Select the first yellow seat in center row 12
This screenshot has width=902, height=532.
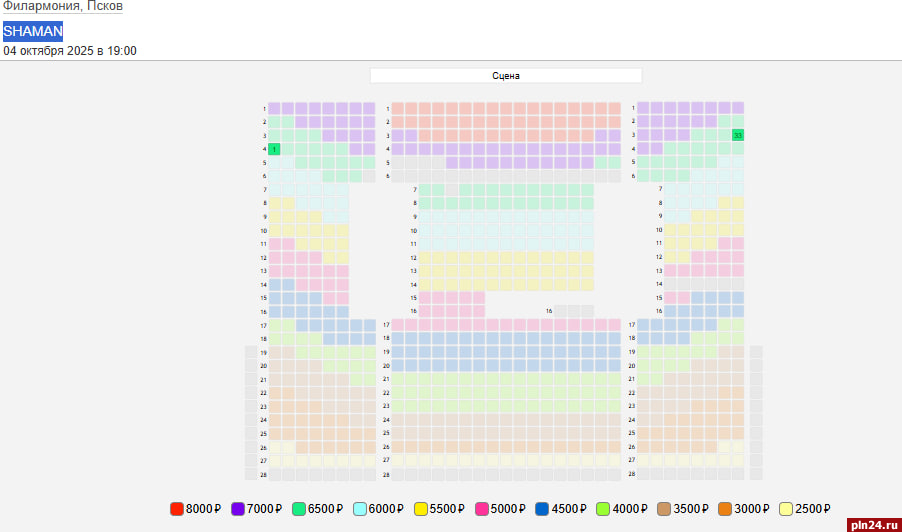(x=425, y=258)
